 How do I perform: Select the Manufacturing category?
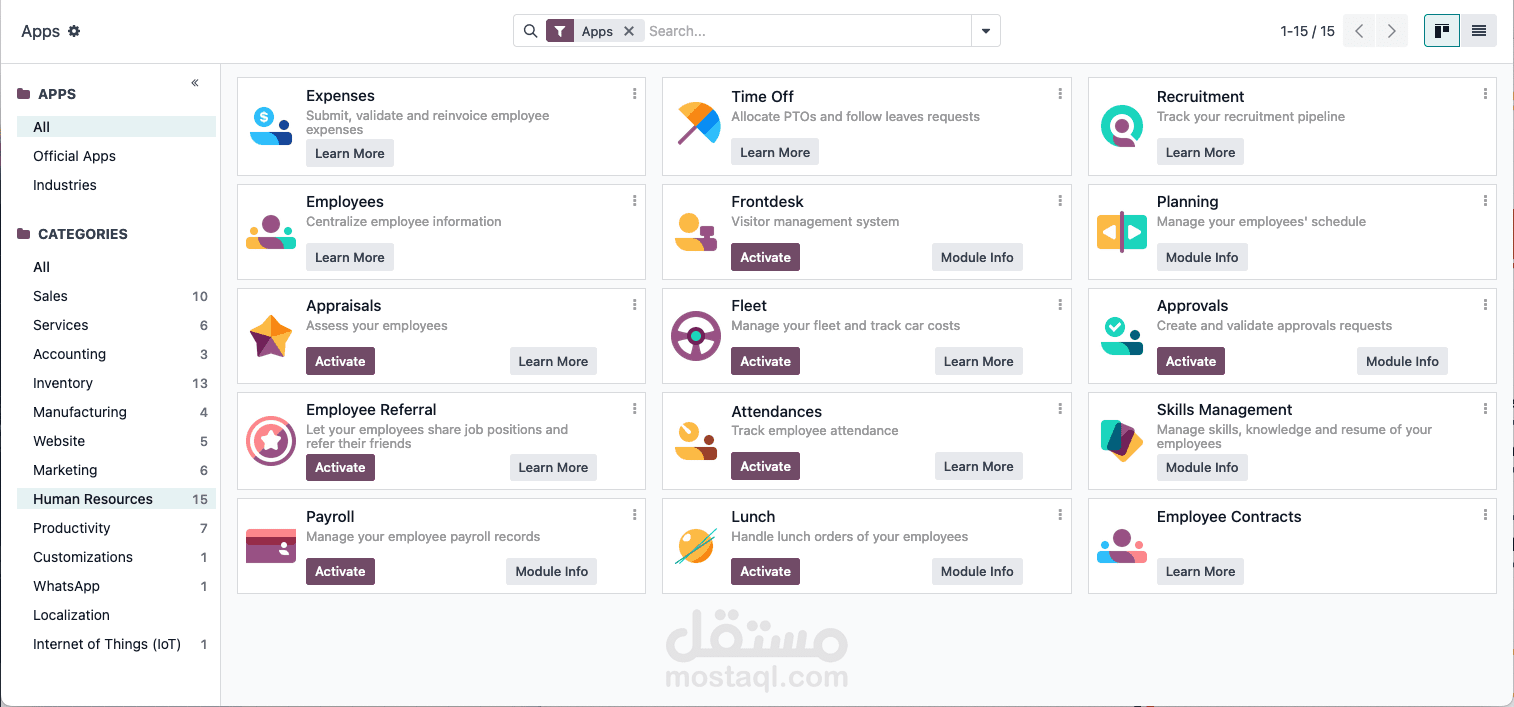coord(116,412)
